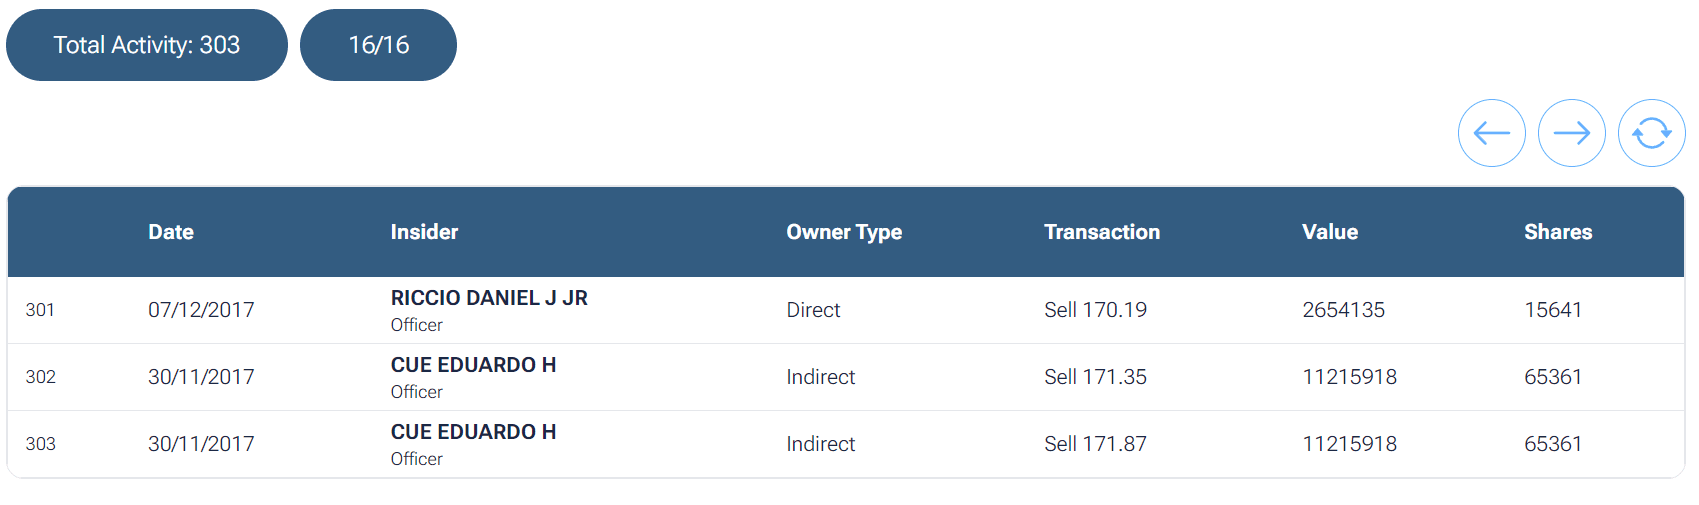Click the Value column header
Image resolution: width=1699 pixels, height=505 pixels.
point(1330,232)
